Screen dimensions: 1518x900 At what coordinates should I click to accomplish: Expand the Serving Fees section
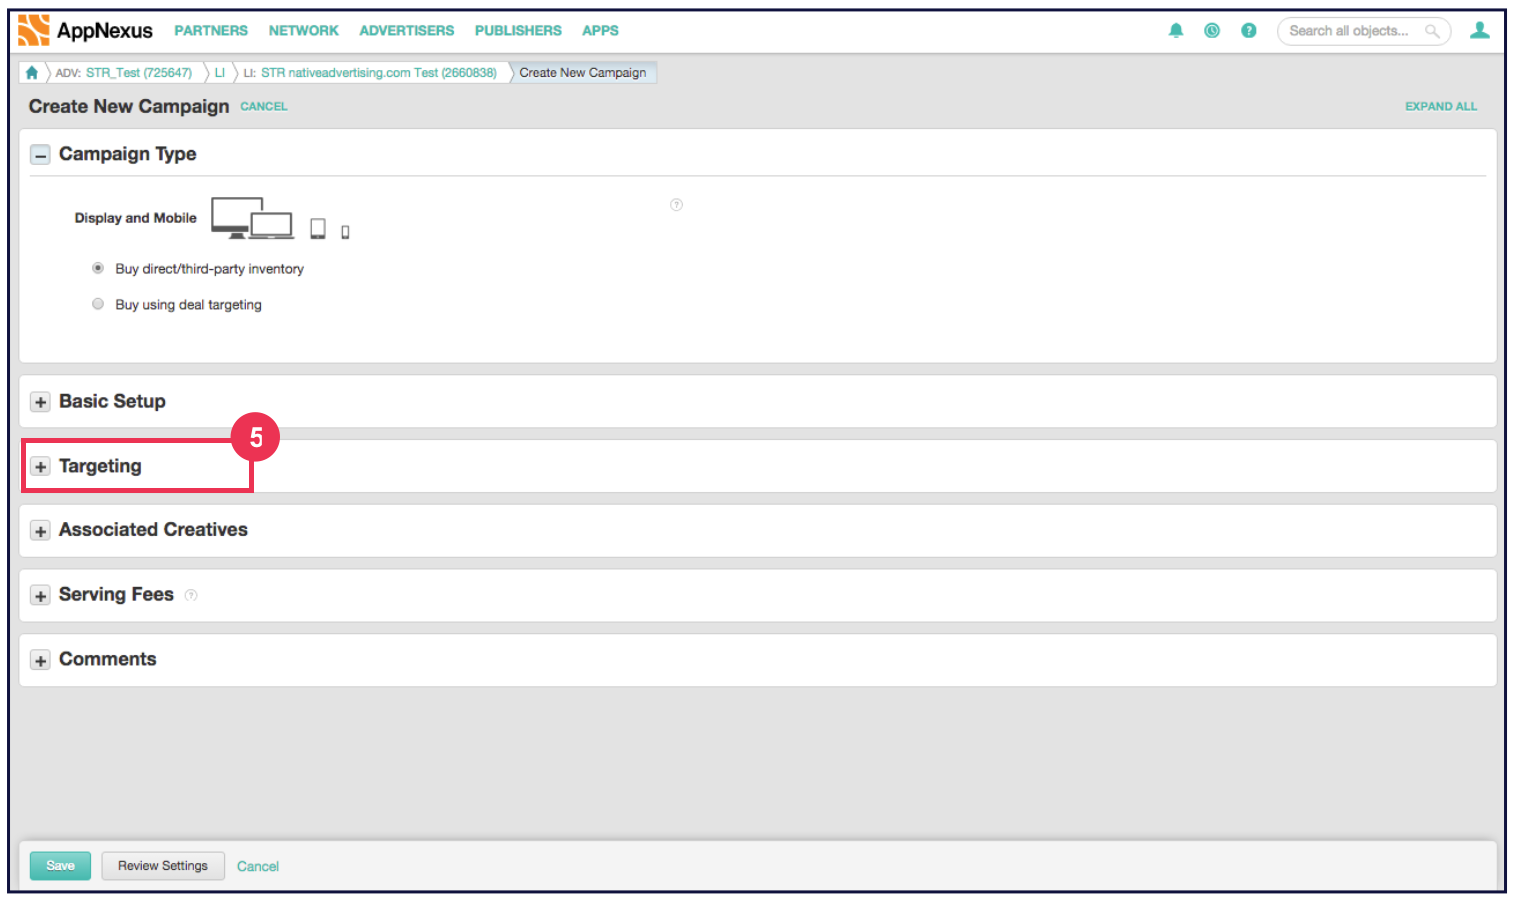pos(40,596)
